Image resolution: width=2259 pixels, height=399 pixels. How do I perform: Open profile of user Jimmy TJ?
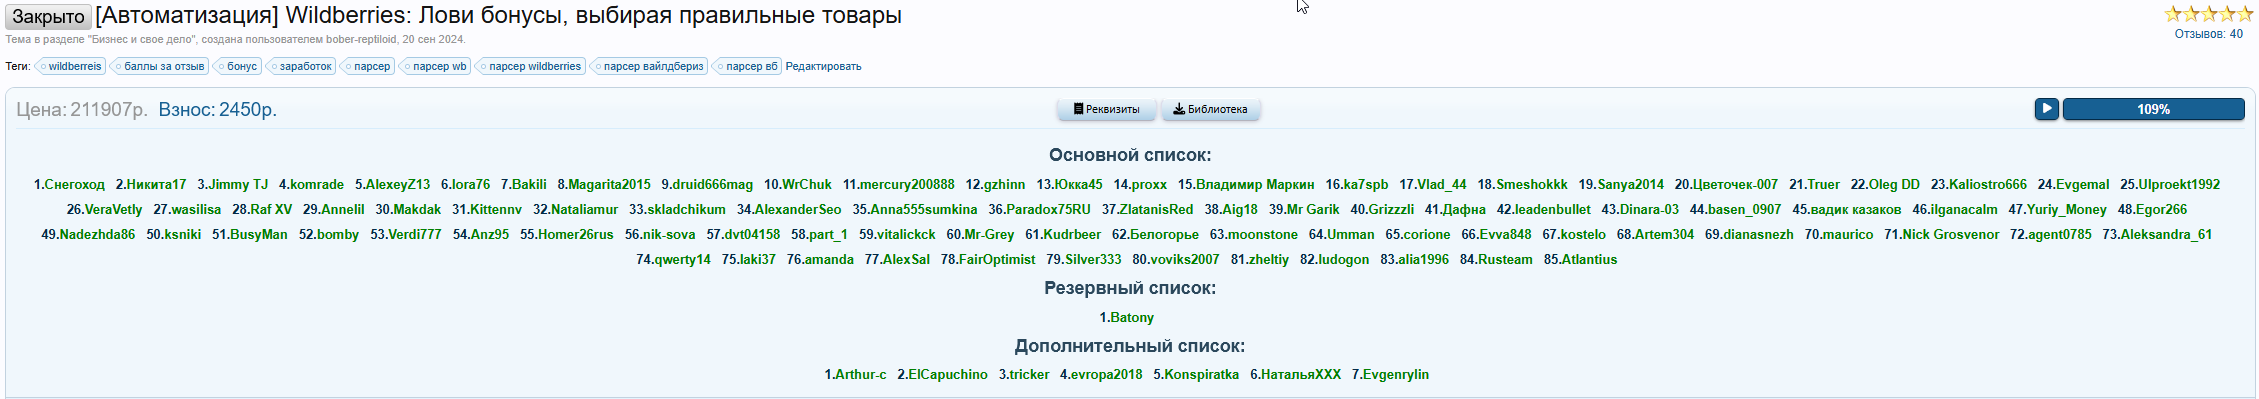(x=238, y=184)
